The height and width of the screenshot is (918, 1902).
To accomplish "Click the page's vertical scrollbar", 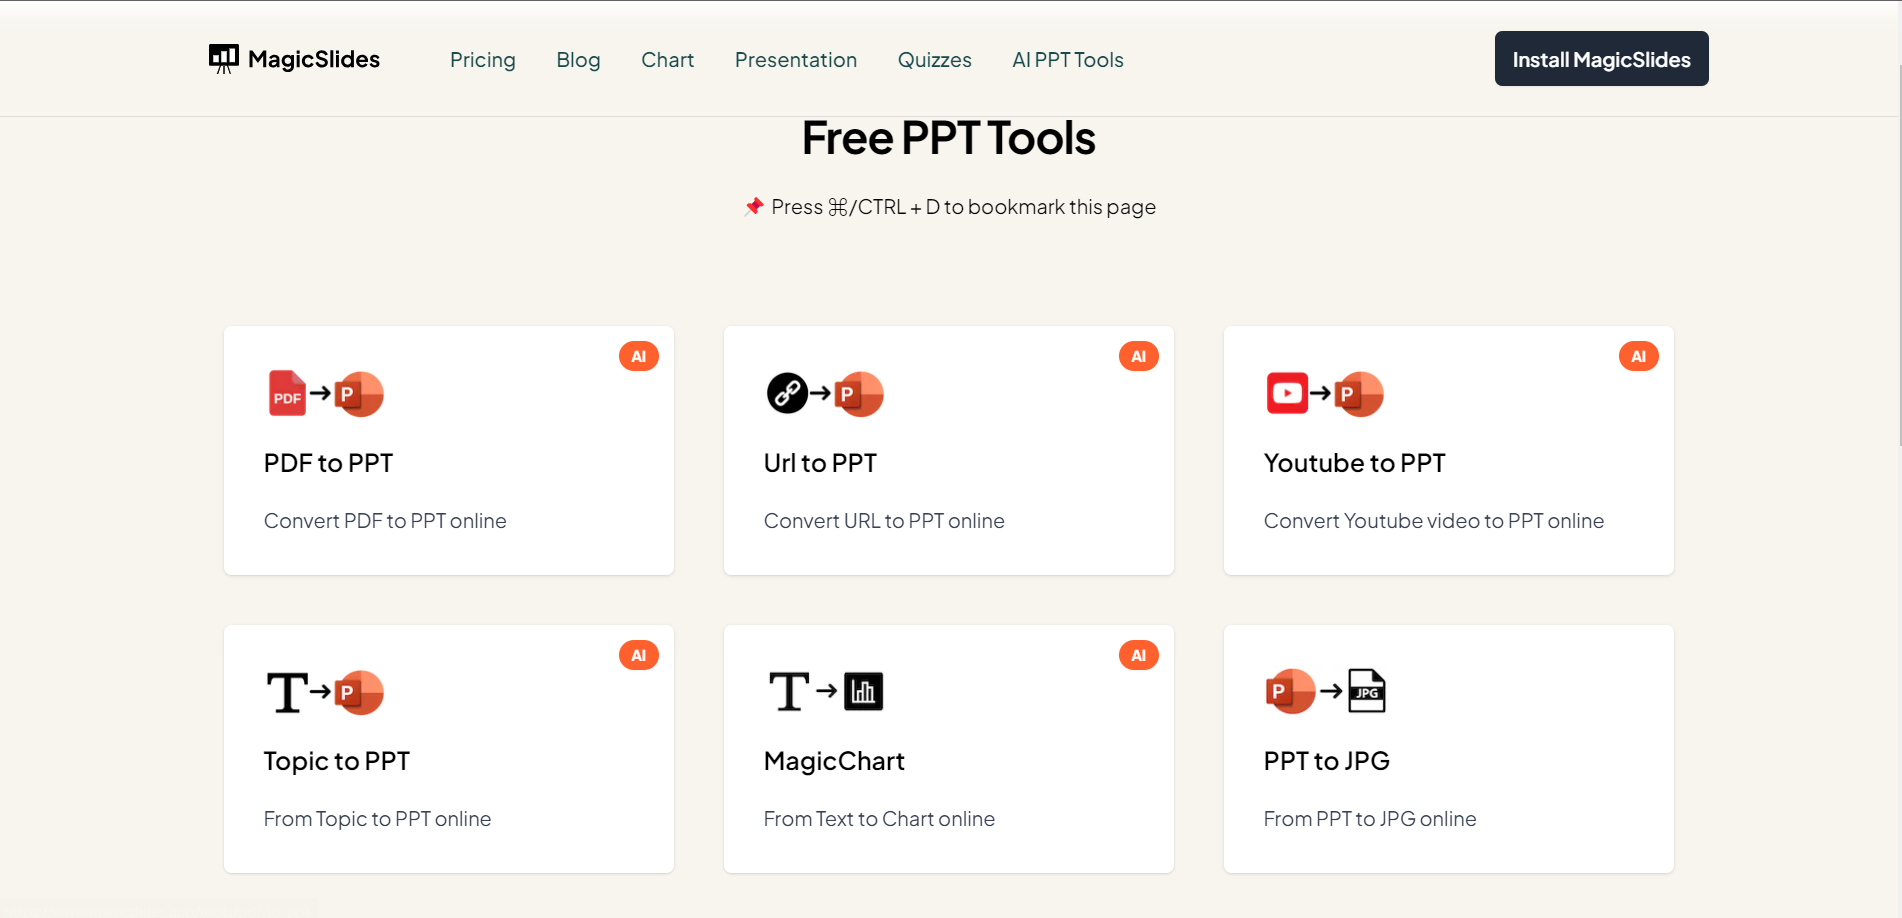I will (x=1899, y=250).
